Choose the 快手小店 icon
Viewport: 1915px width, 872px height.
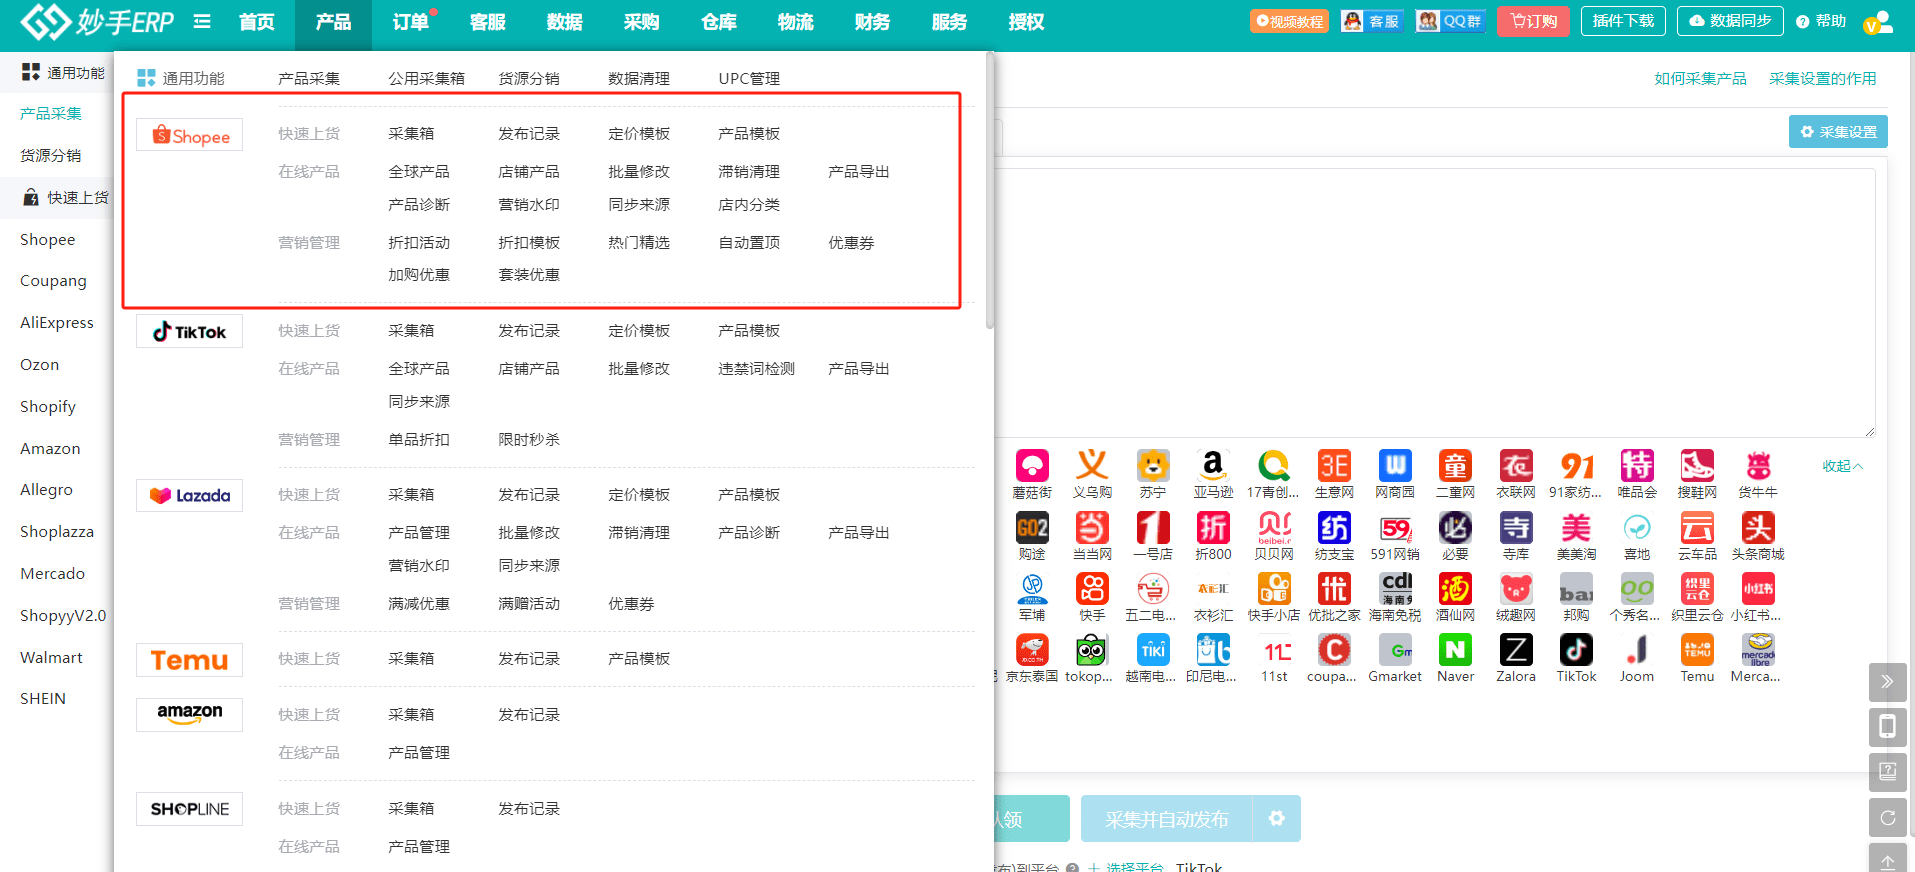1274,589
